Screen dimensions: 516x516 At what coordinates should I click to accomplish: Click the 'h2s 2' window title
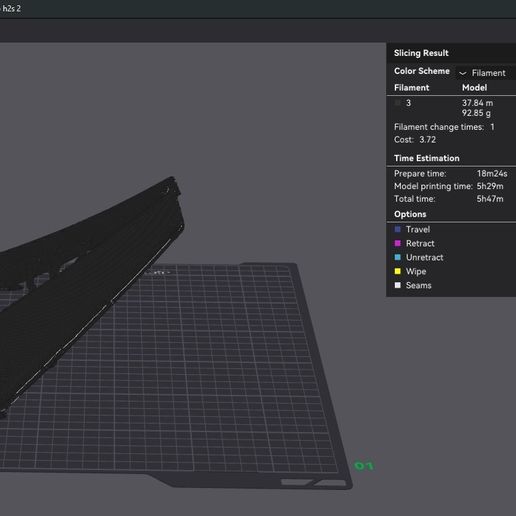coord(11,8)
